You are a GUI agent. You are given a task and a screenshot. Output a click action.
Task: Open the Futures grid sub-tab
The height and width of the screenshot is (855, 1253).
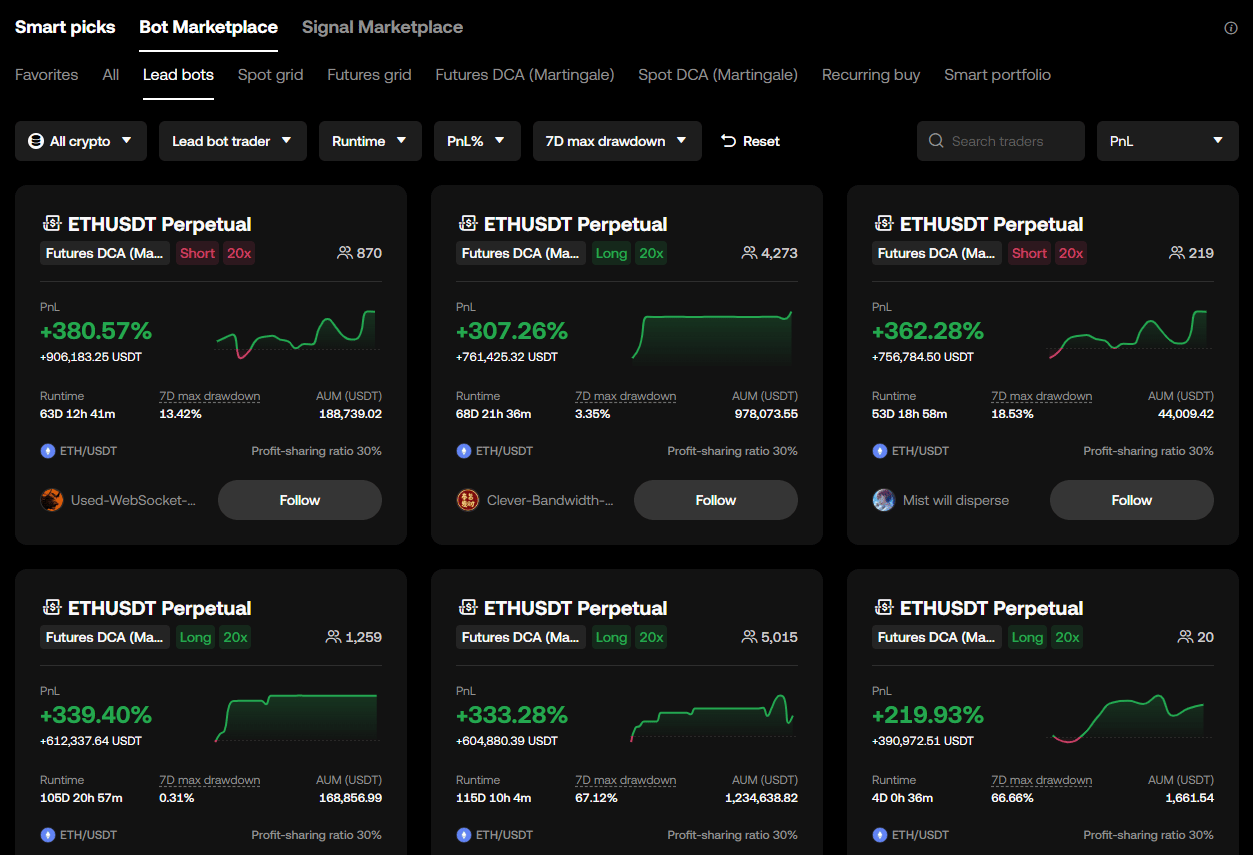tap(369, 75)
